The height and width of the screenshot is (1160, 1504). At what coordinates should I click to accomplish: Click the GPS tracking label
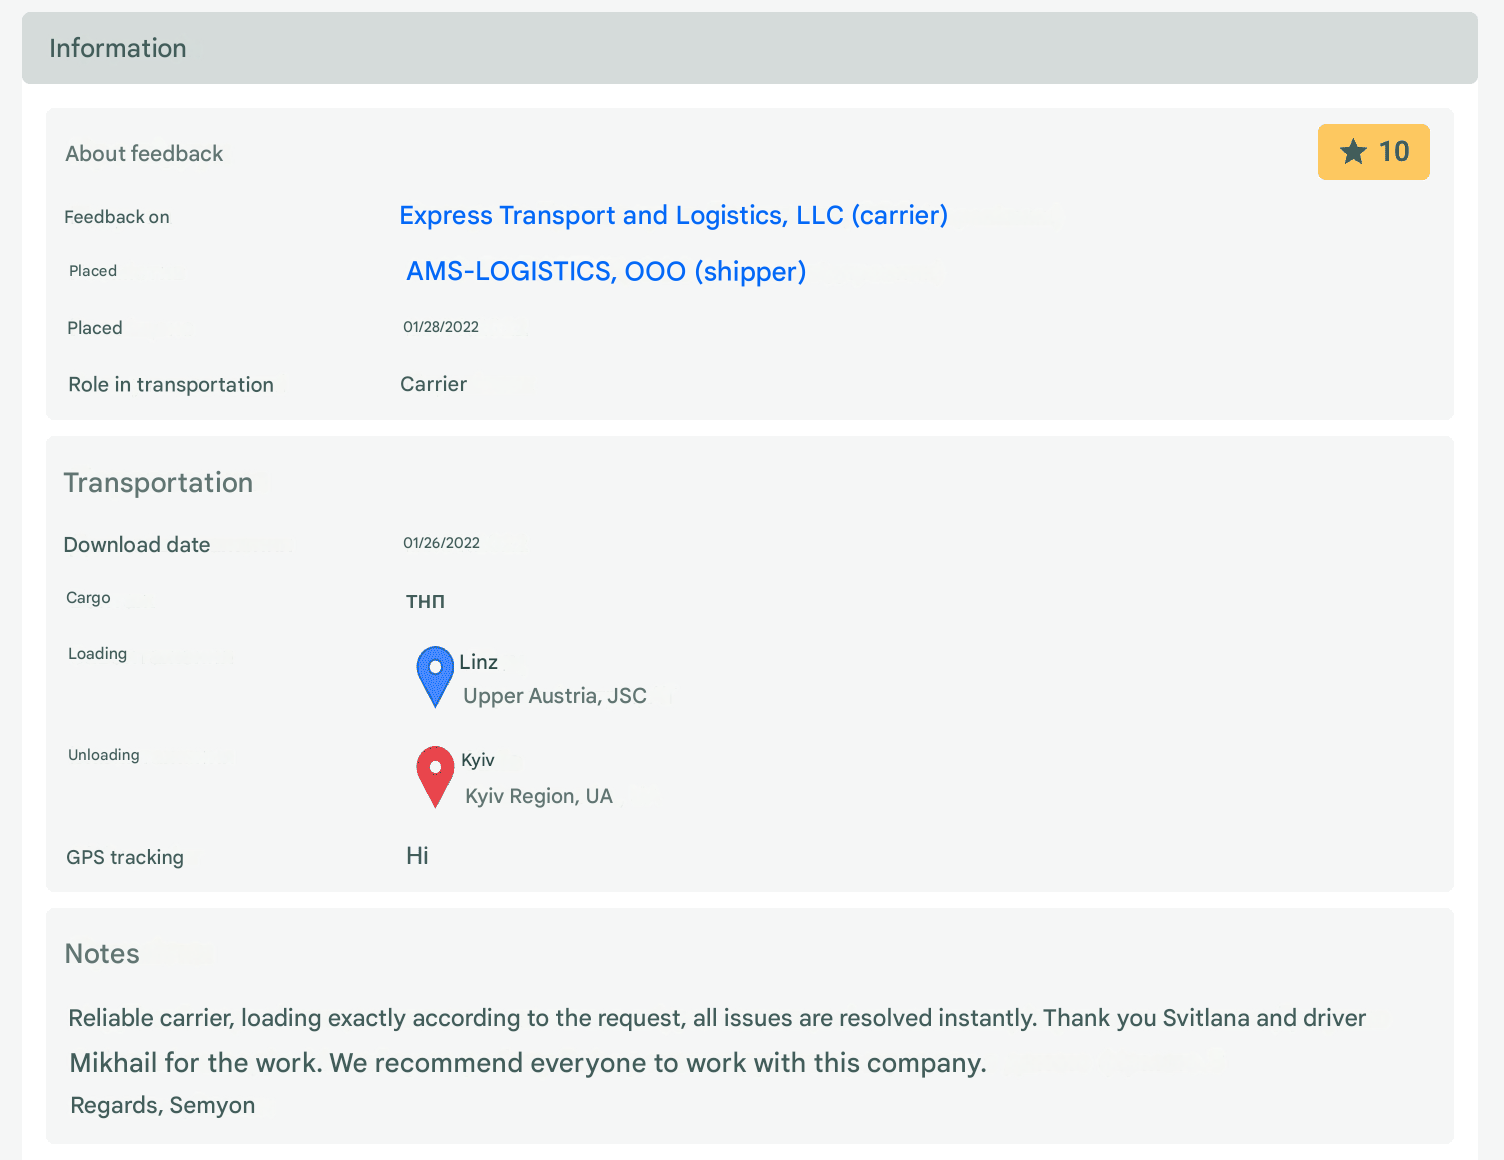coord(125,857)
